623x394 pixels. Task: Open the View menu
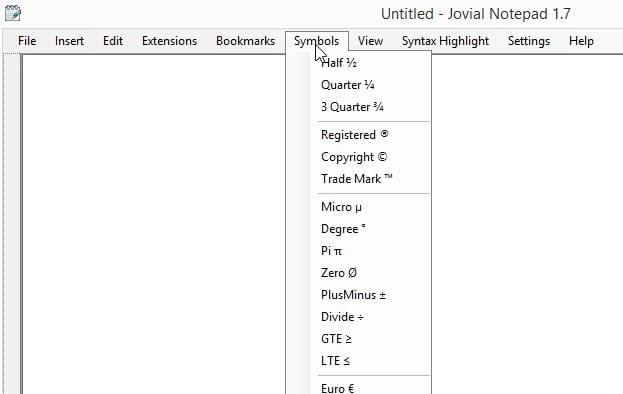click(370, 41)
